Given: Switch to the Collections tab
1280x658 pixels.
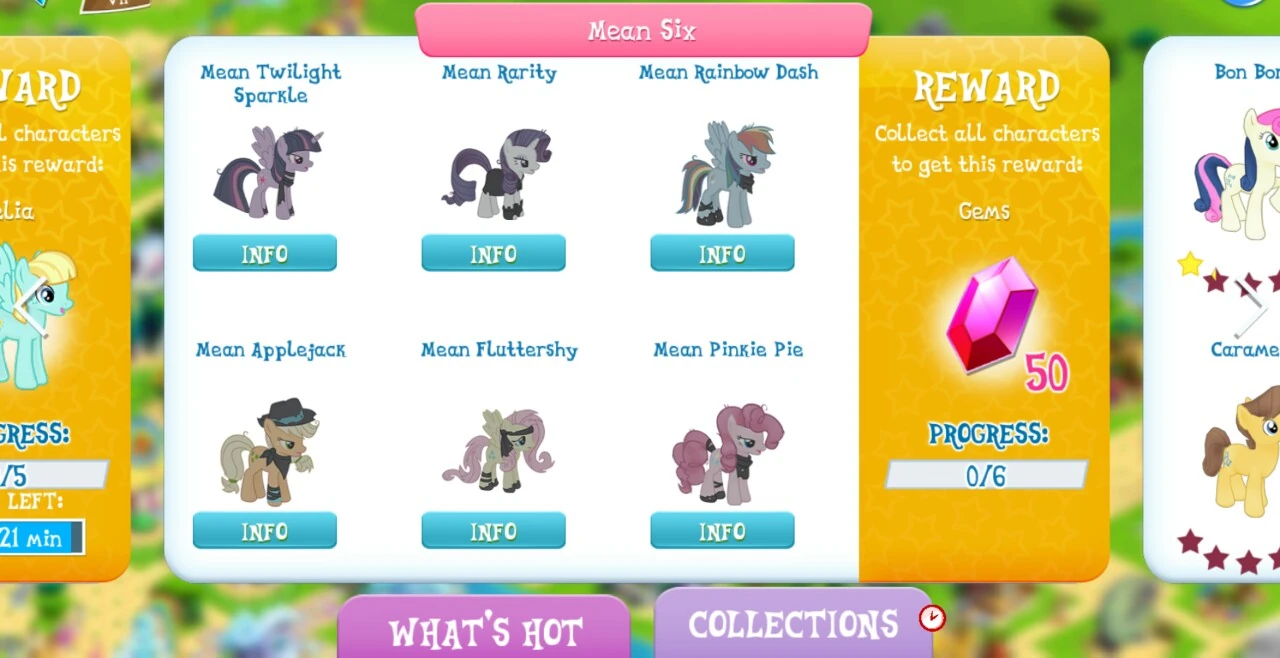Looking at the screenshot, I should (x=793, y=623).
